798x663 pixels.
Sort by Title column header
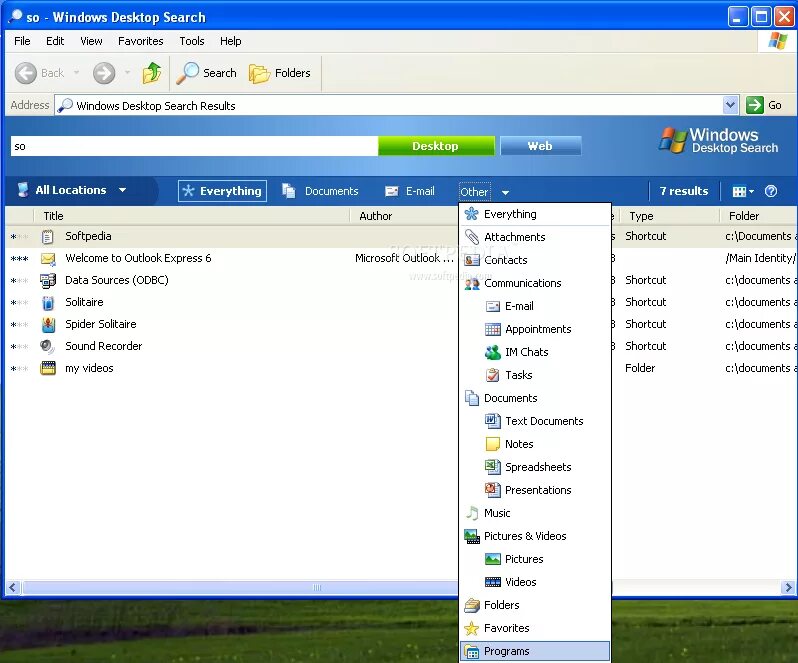tap(191, 216)
